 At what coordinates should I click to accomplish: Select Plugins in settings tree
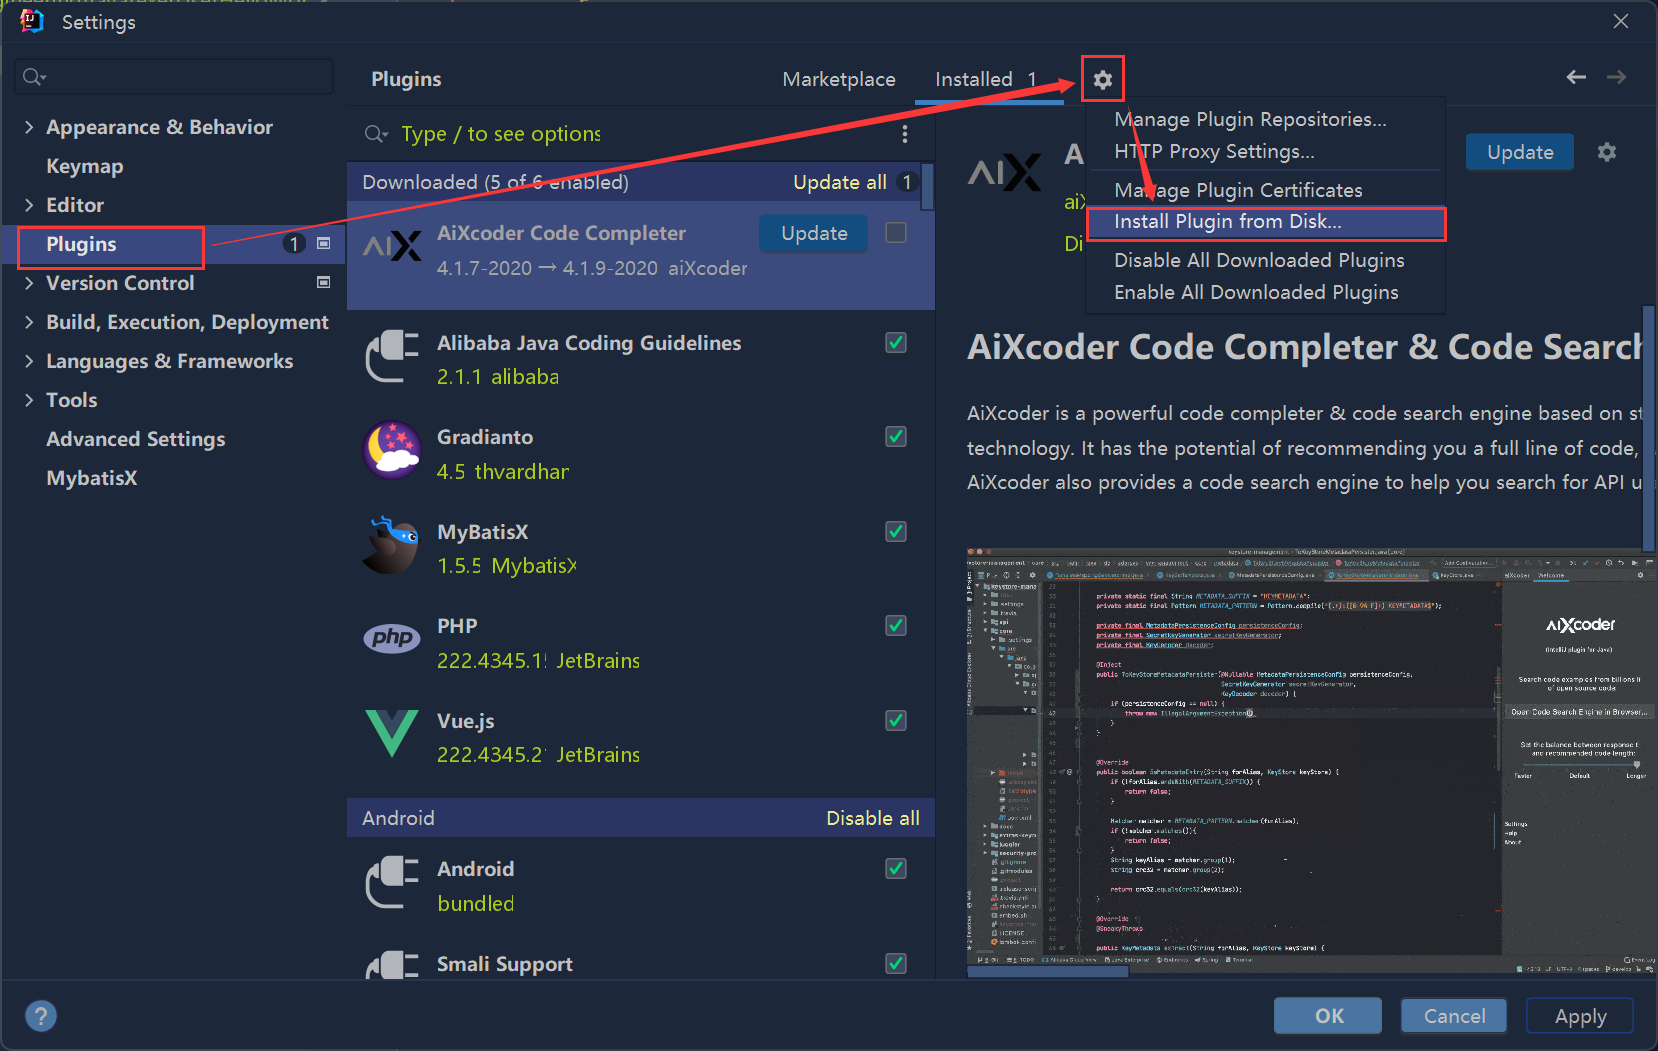[81, 244]
